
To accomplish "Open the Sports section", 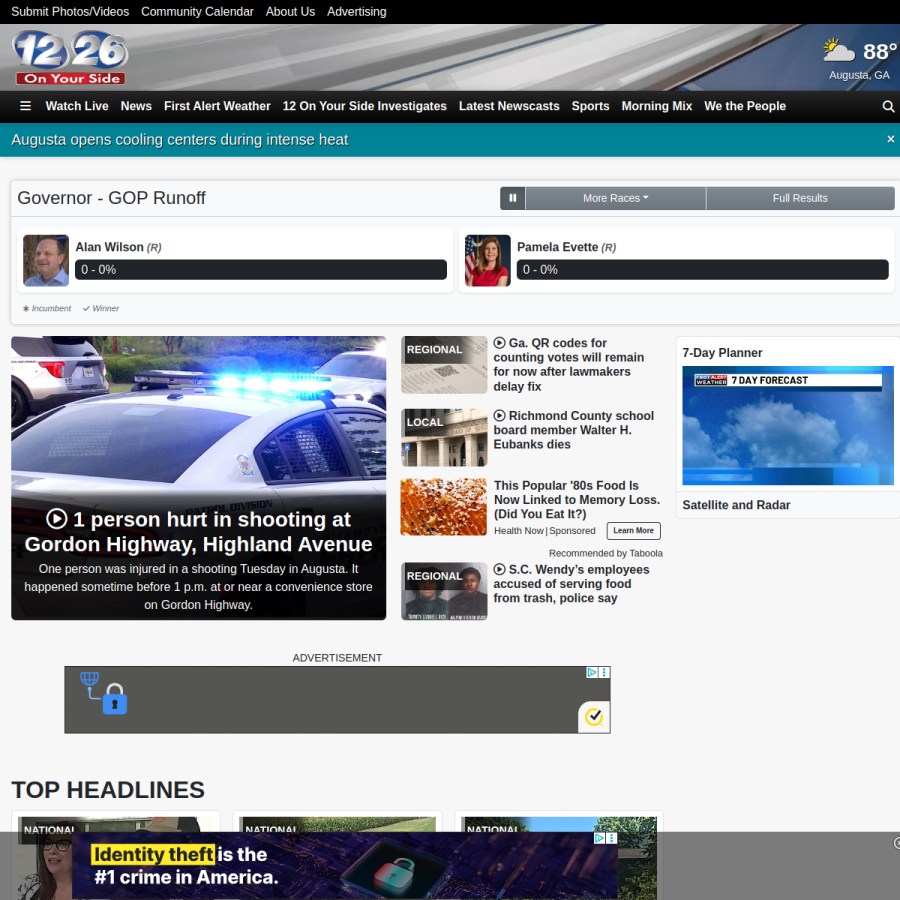I will coord(590,106).
